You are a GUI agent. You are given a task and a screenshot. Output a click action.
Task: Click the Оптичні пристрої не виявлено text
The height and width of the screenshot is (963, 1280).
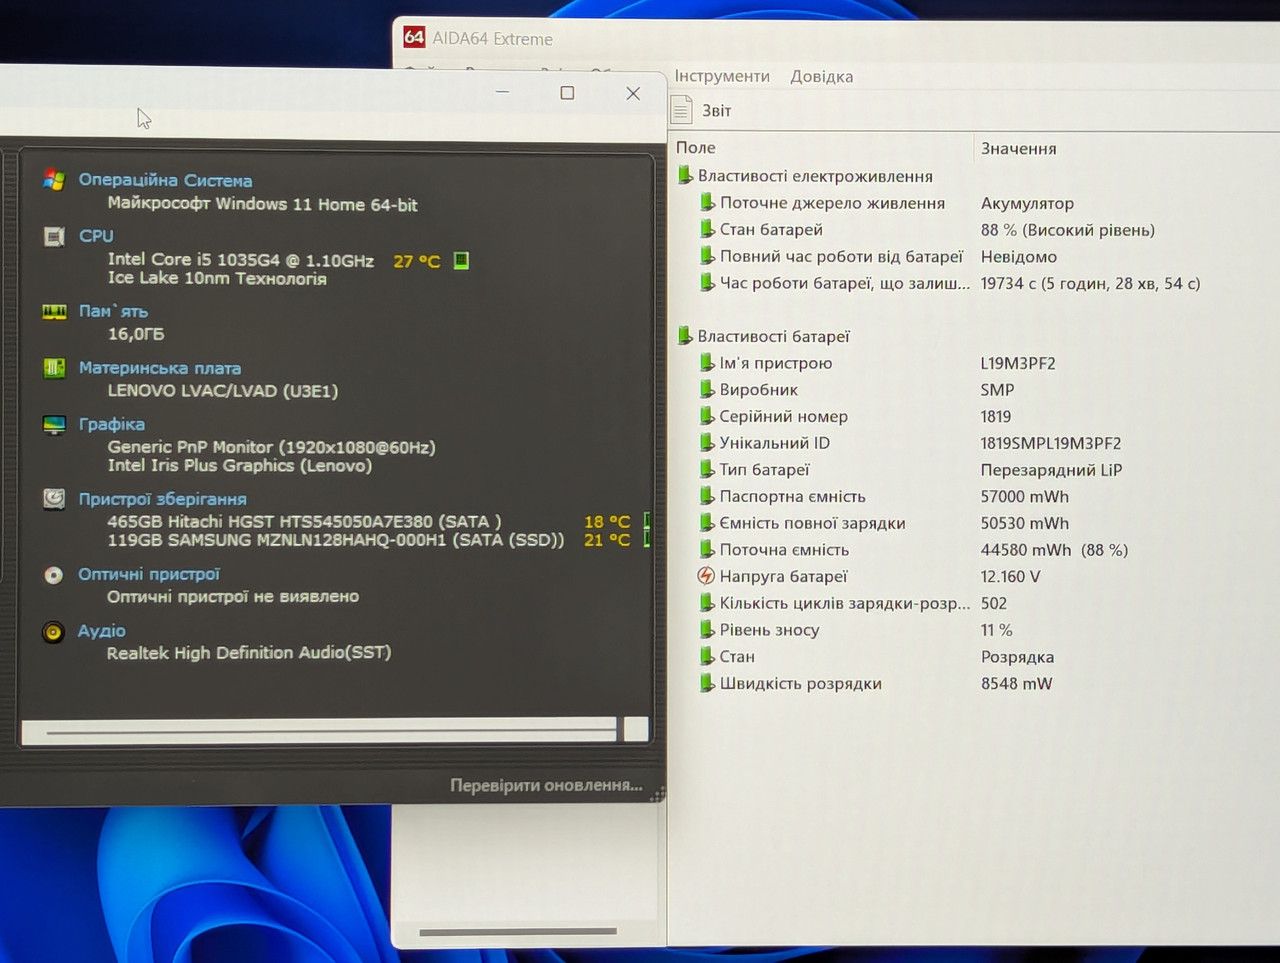(x=233, y=596)
